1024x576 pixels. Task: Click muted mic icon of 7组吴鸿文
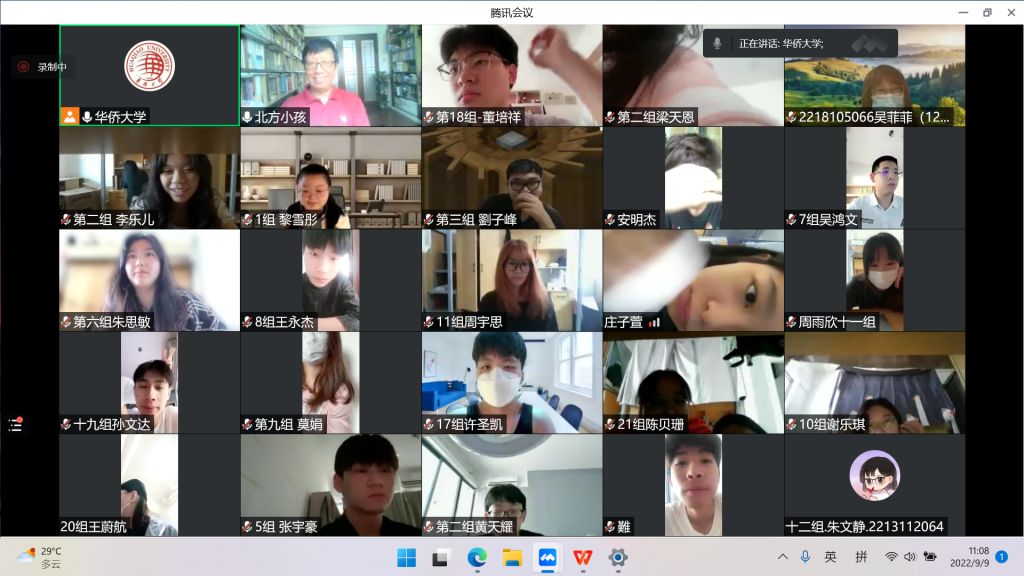[x=791, y=220]
